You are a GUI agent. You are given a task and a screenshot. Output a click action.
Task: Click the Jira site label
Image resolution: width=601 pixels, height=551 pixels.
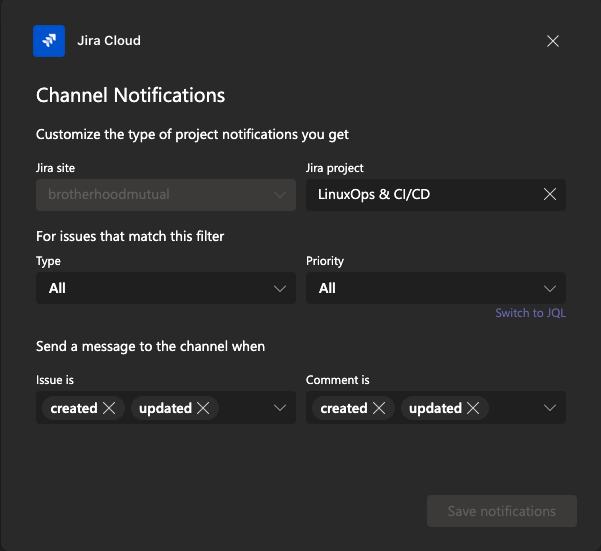coord(55,168)
